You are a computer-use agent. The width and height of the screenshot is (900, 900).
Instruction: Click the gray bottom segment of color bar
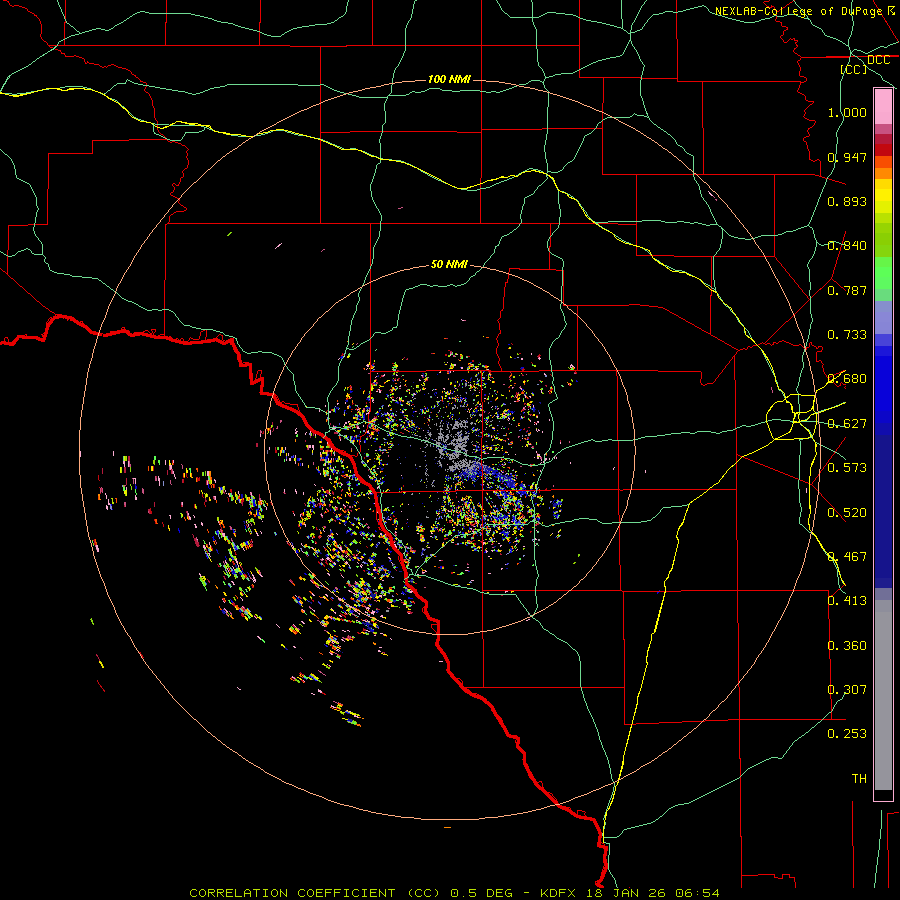pos(883,695)
